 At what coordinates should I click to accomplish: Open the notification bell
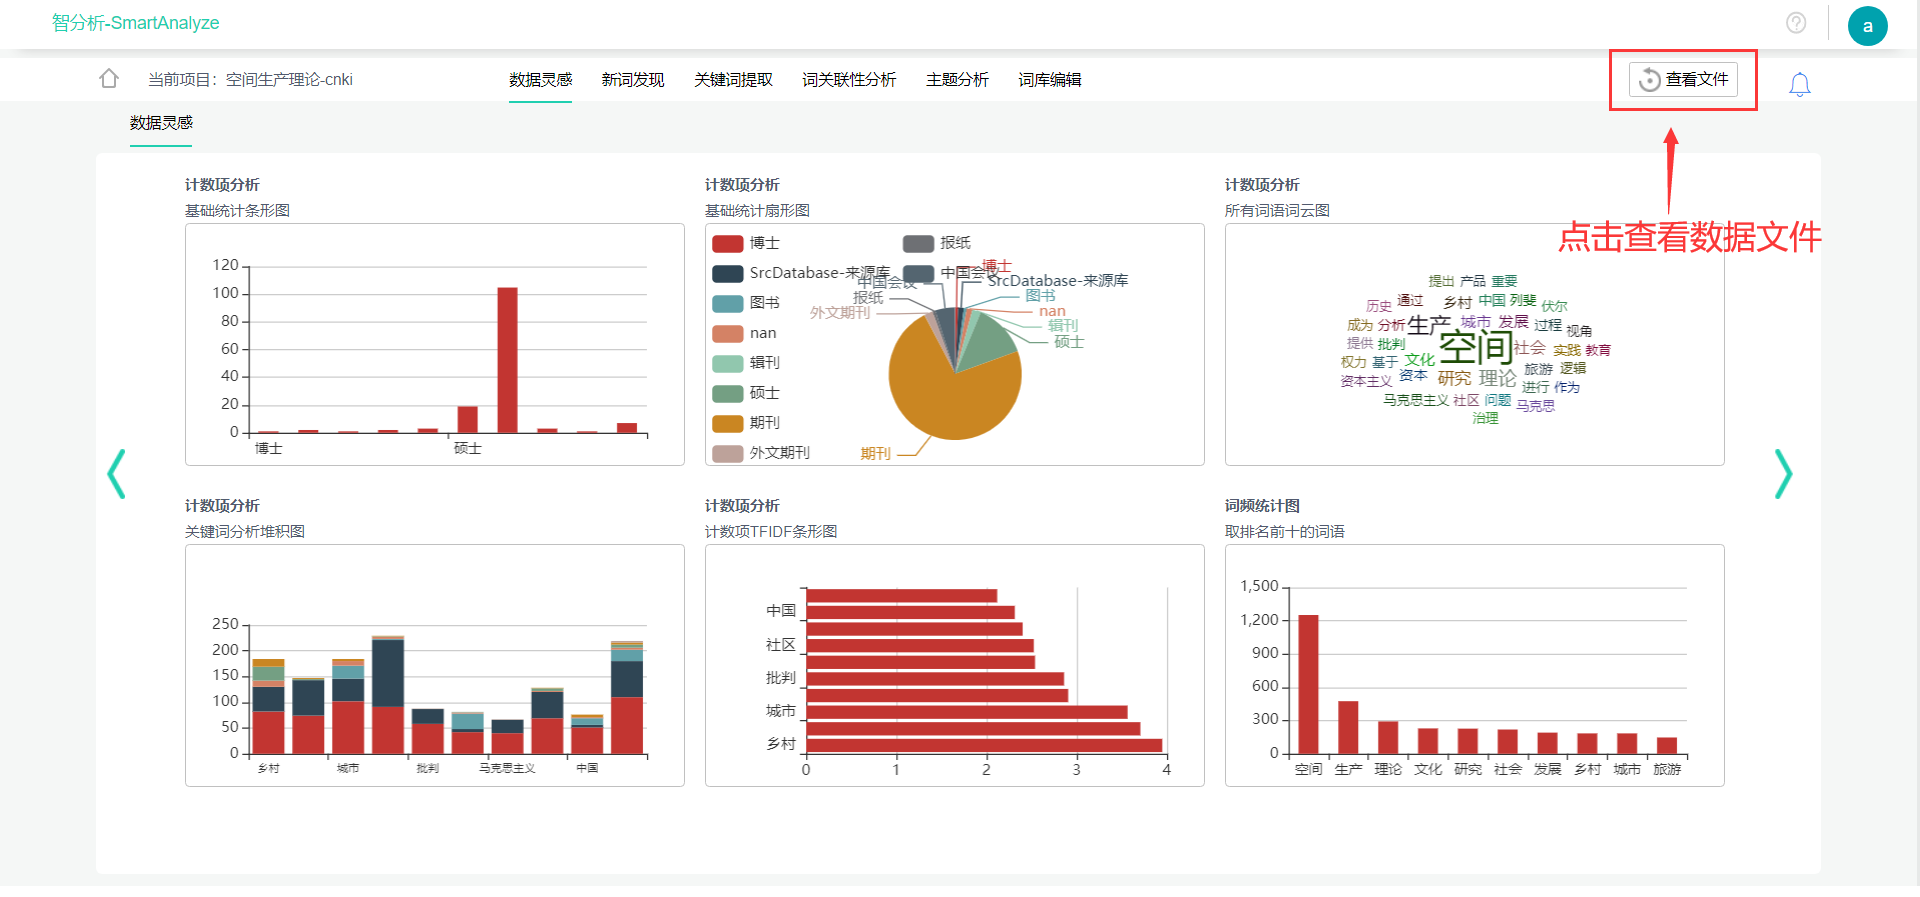coord(1799,85)
